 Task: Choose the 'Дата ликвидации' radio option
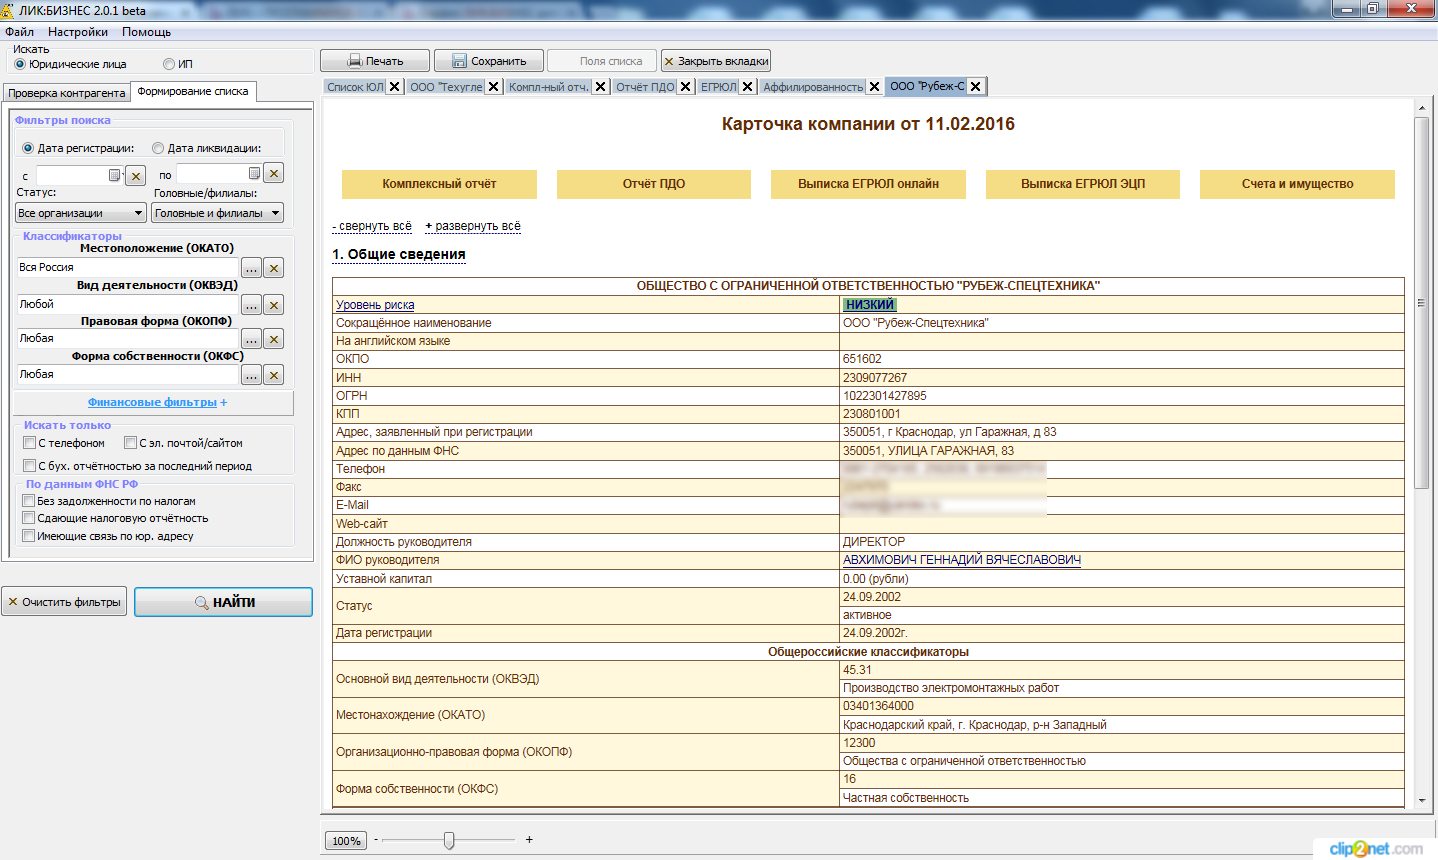[x=158, y=148]
